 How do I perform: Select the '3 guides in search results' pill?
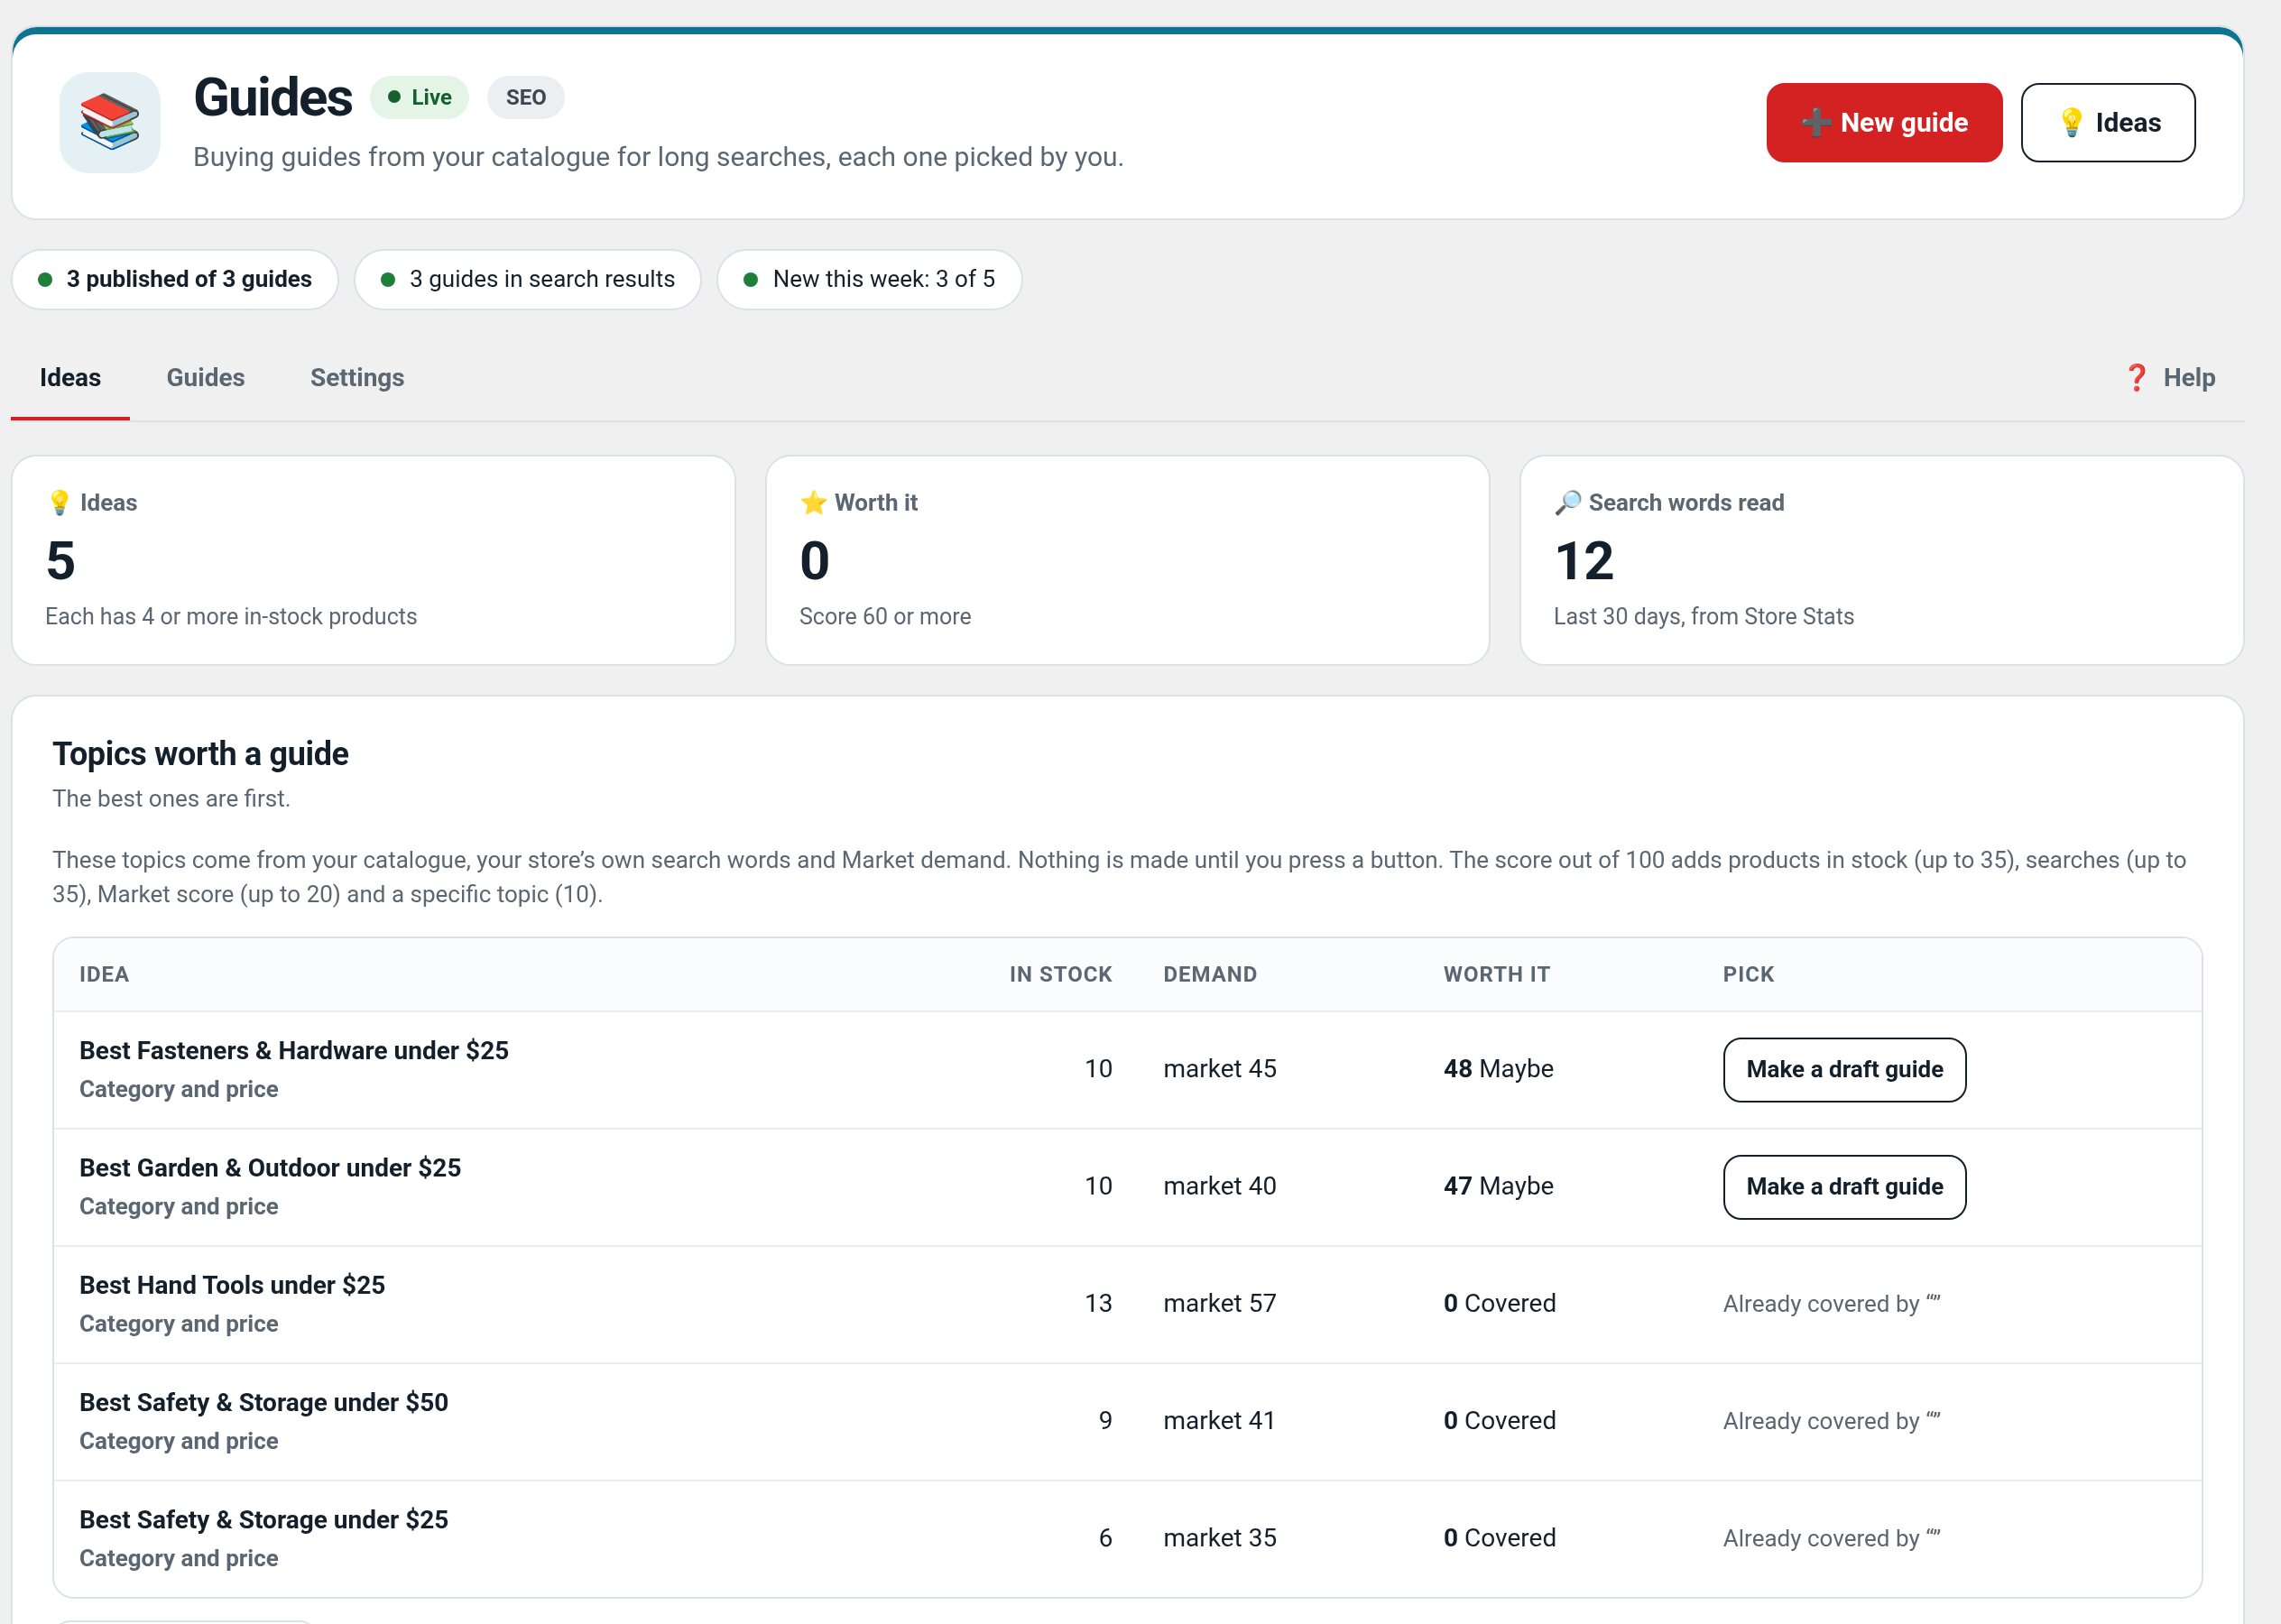[x=528, y=279]
